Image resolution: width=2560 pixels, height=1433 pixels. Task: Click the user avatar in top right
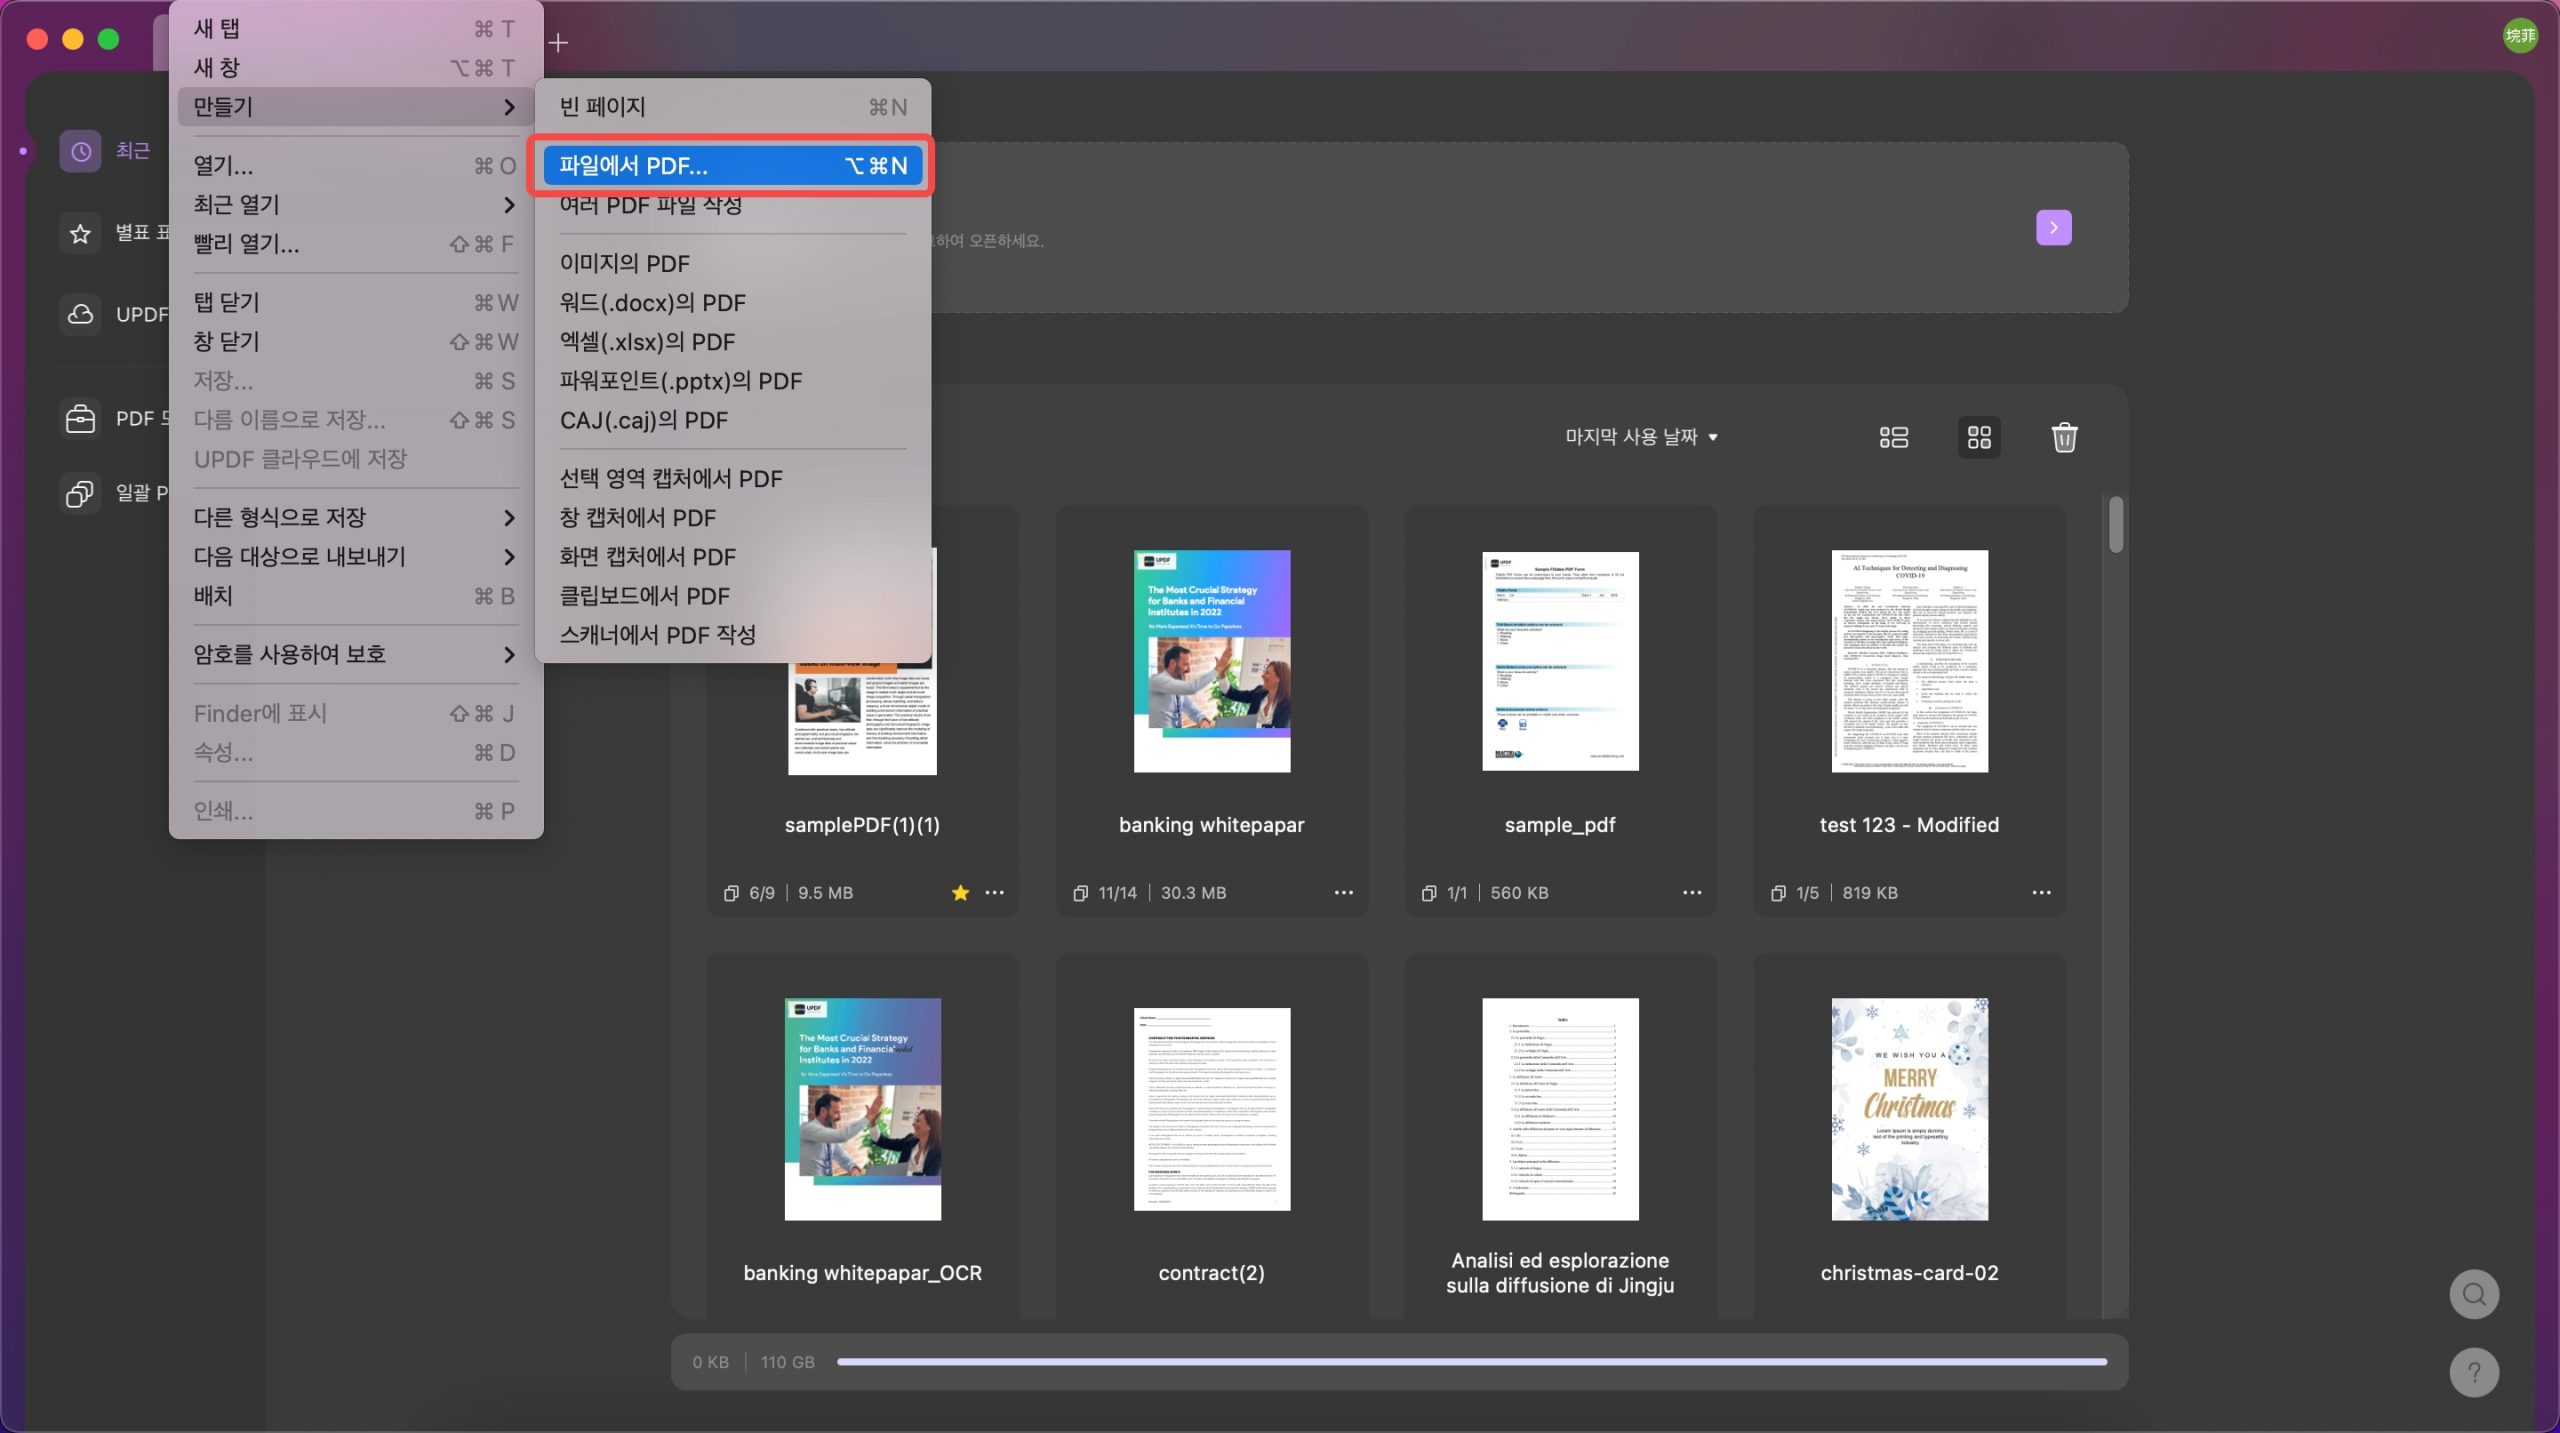[x=2520, y=36]
